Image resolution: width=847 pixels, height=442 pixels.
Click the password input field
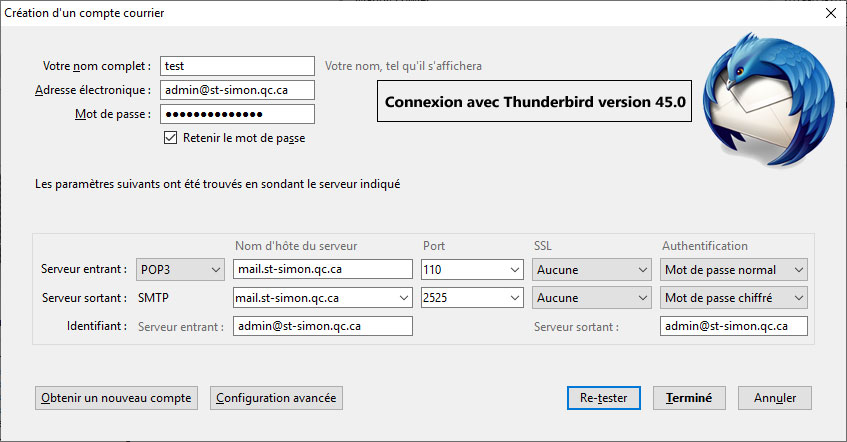(x=237, y=114)
